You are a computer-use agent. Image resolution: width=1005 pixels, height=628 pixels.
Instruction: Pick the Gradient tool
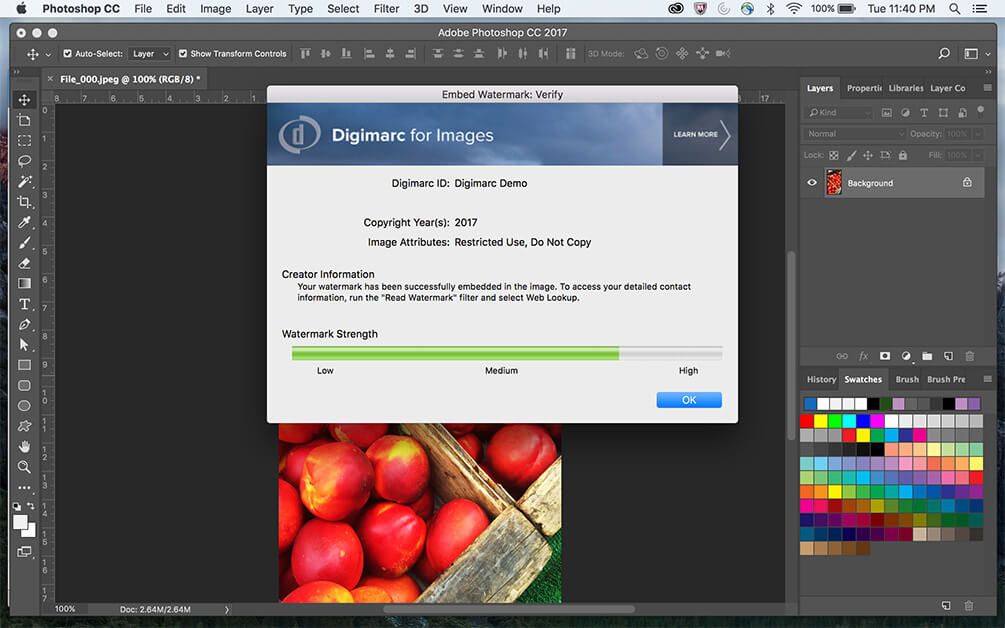(24, 283)
